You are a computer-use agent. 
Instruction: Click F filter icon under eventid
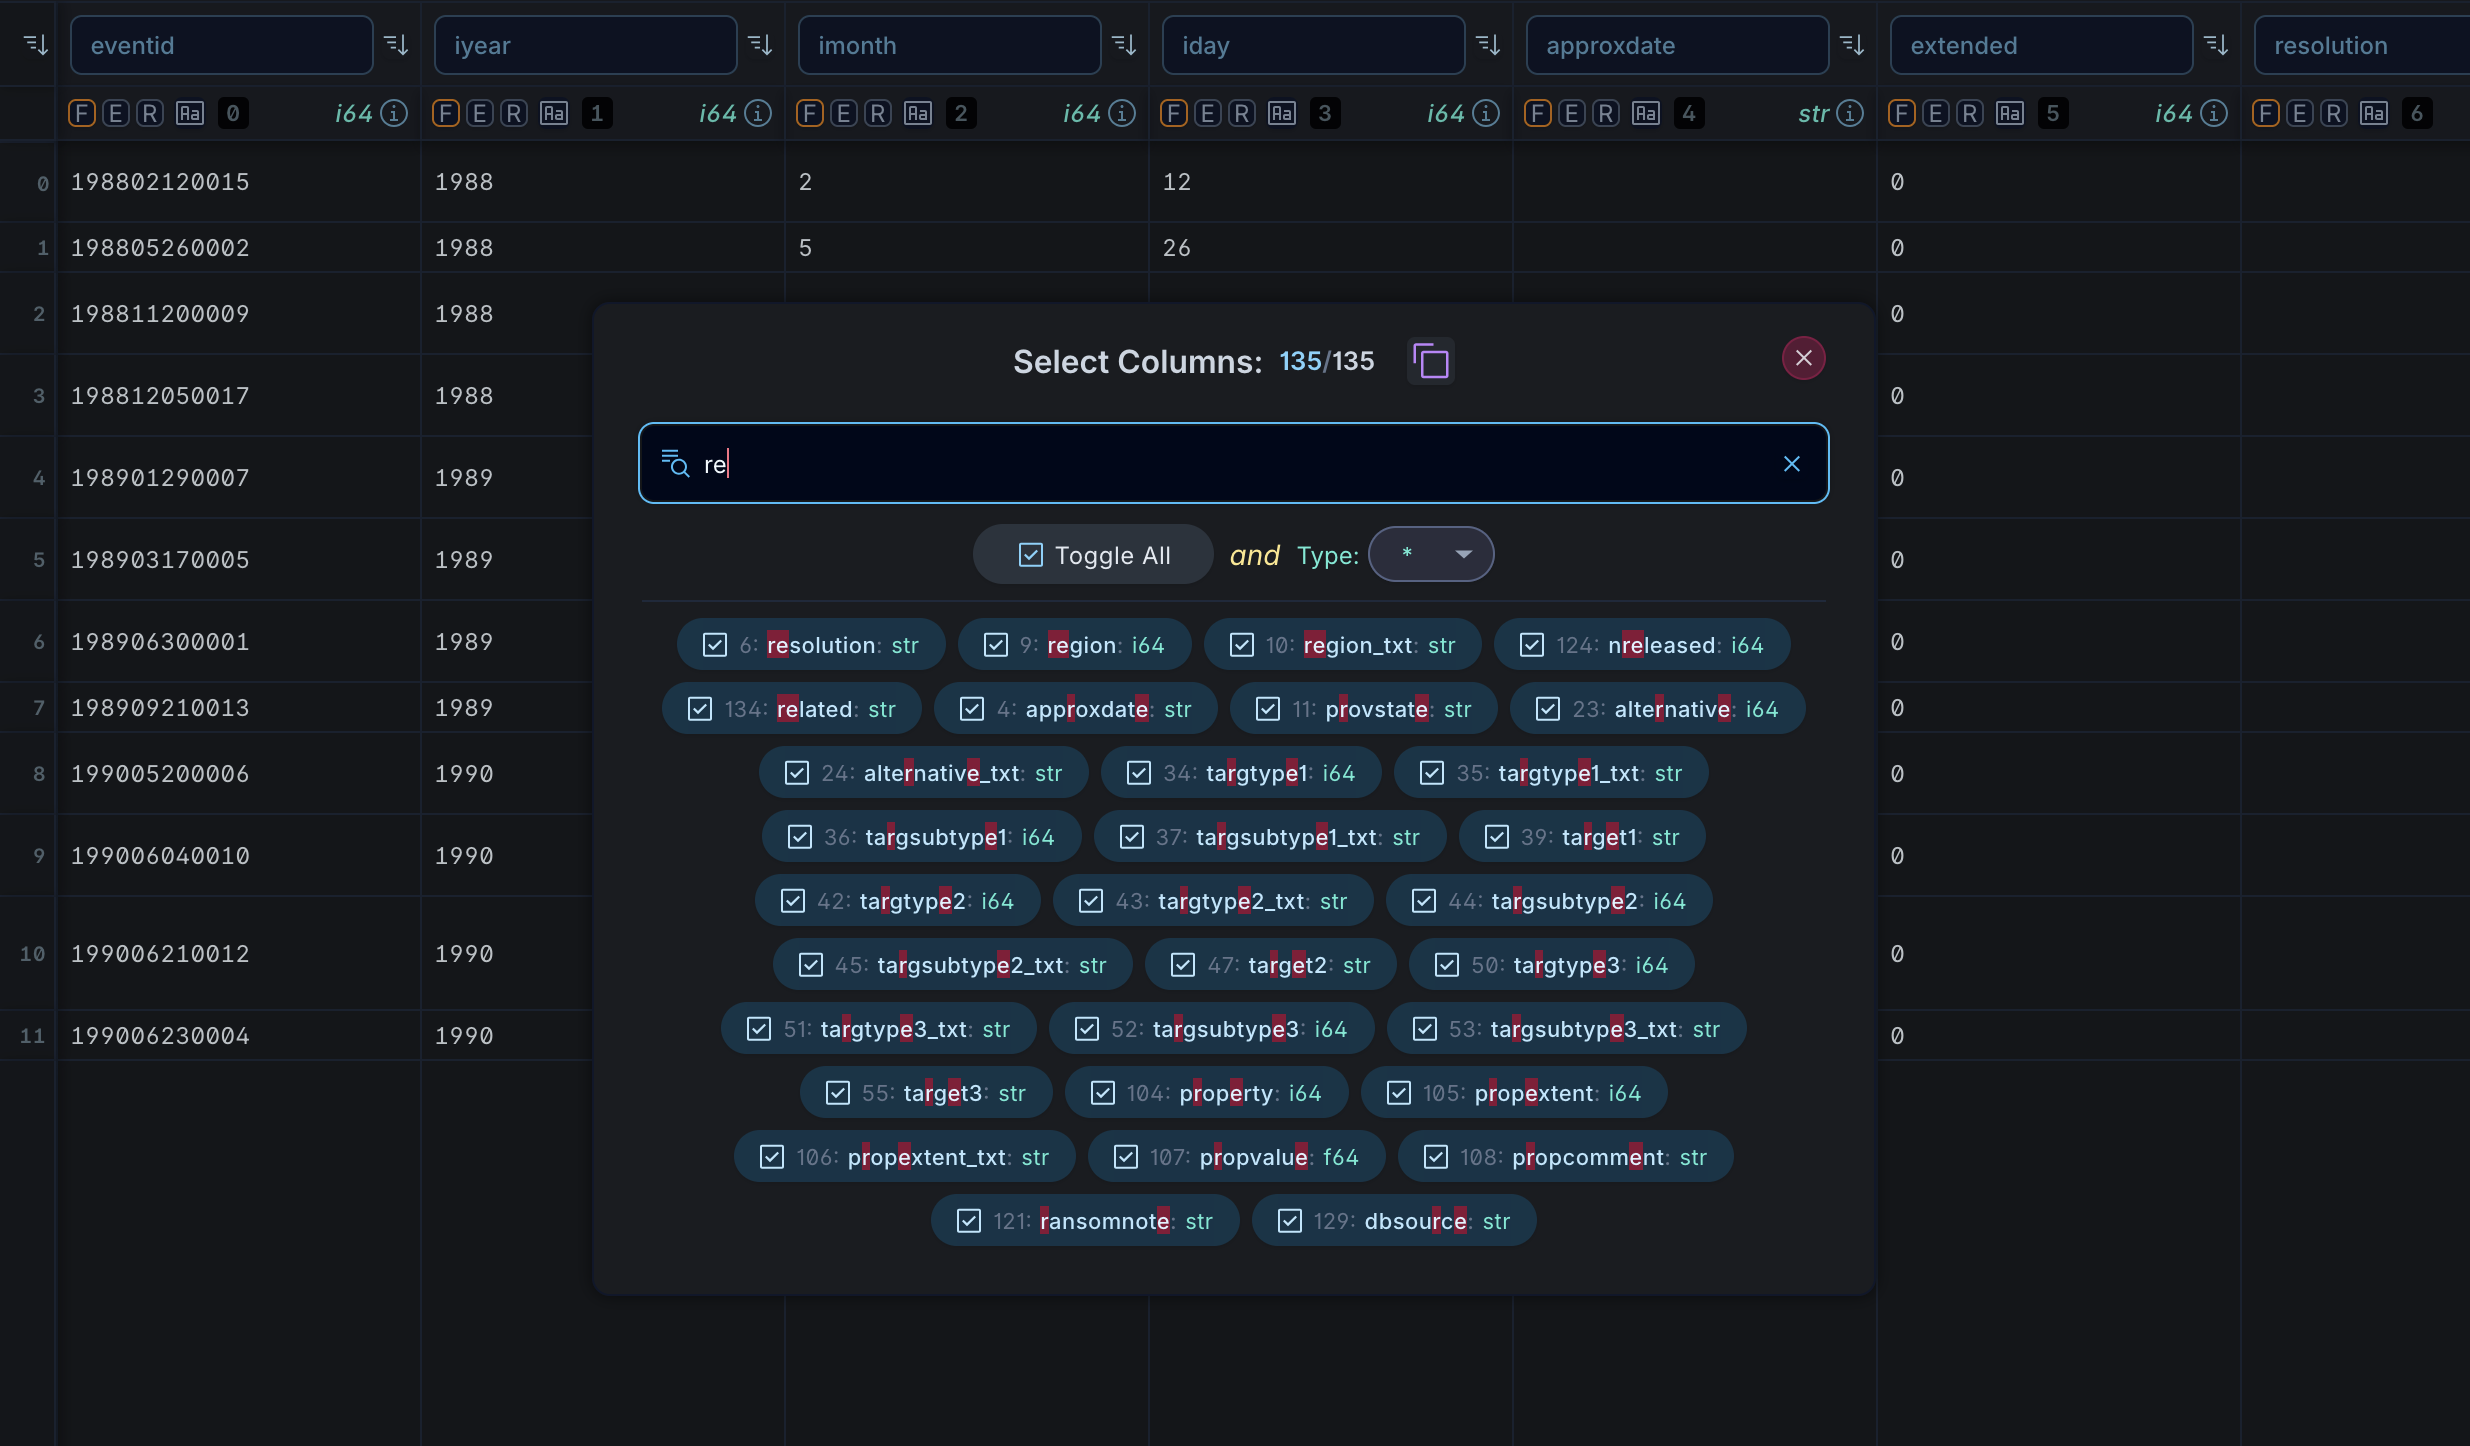coord(82,114)
